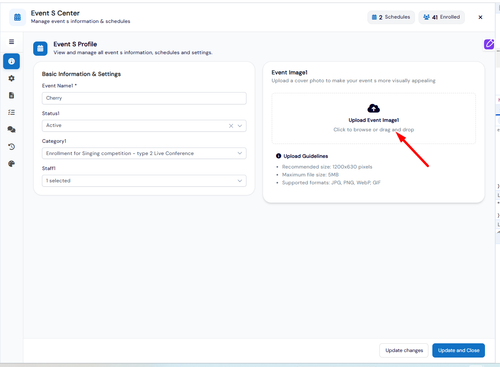The height and width of the screenshot is (367, 500).
Task: Open the Staff 1 selected dropdown
Action: 144,181
